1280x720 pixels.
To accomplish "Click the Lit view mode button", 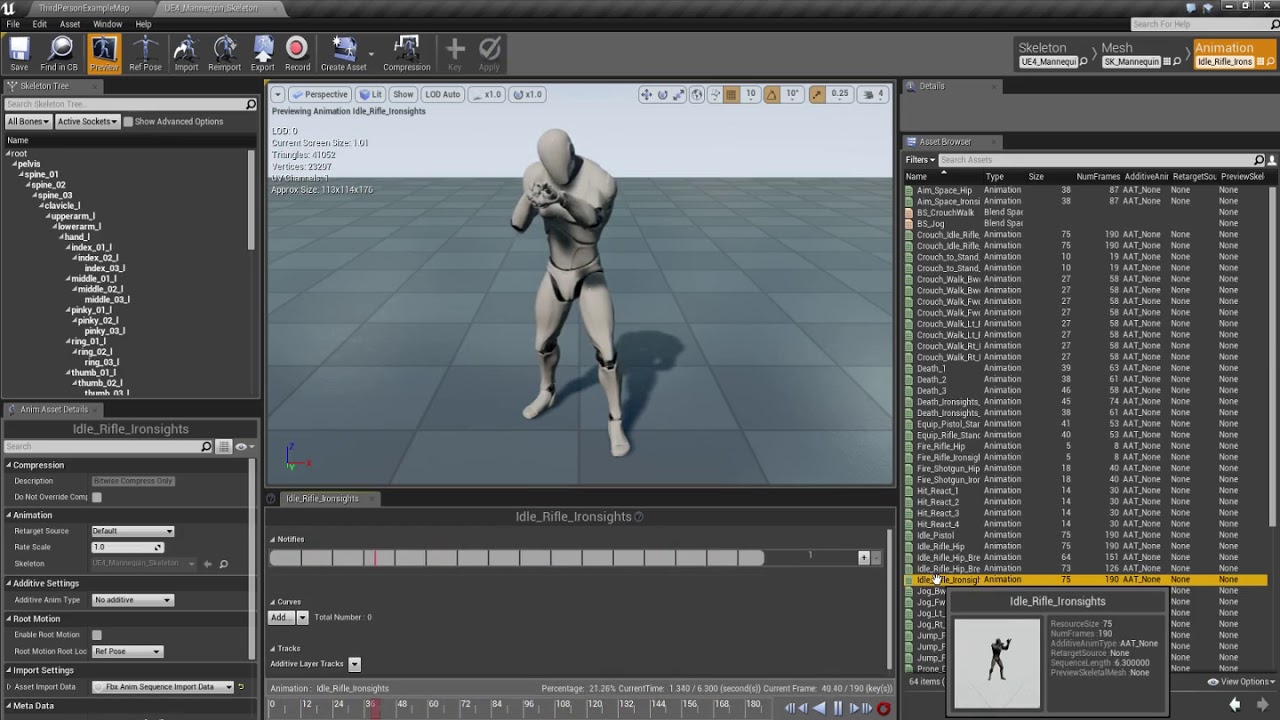I will pos(371,94).
